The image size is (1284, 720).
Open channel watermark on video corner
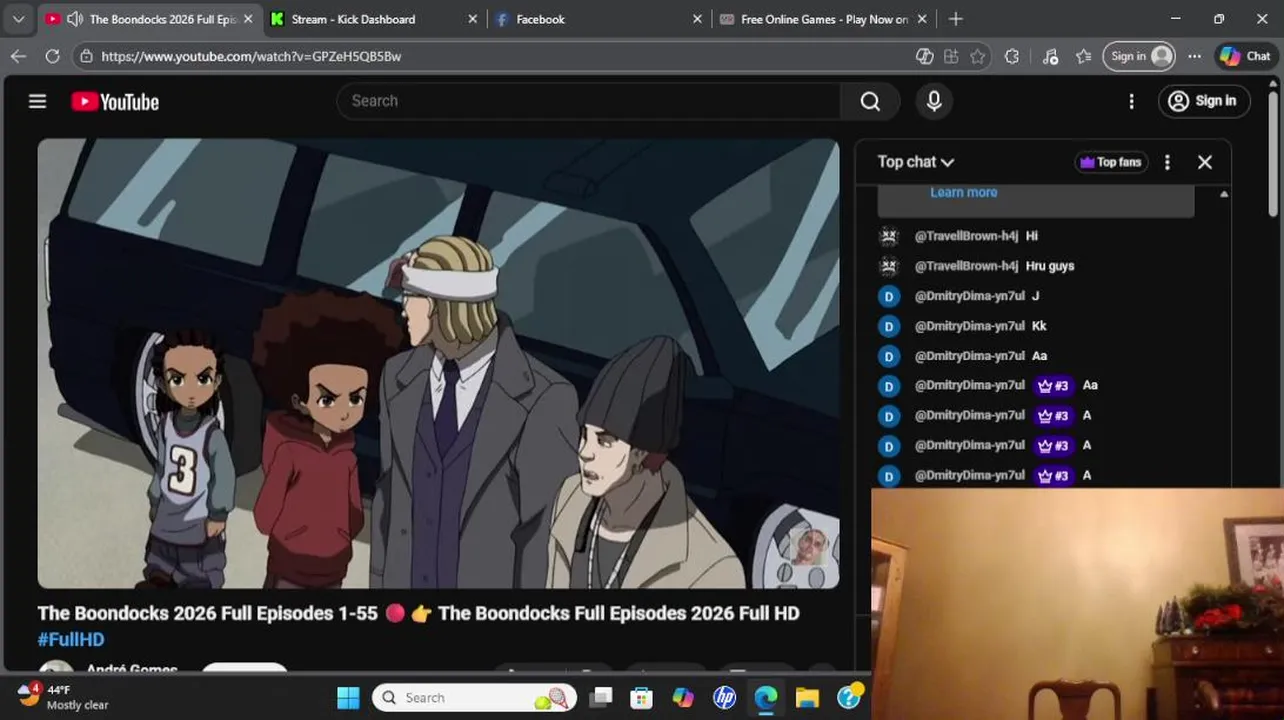[811, 546]
